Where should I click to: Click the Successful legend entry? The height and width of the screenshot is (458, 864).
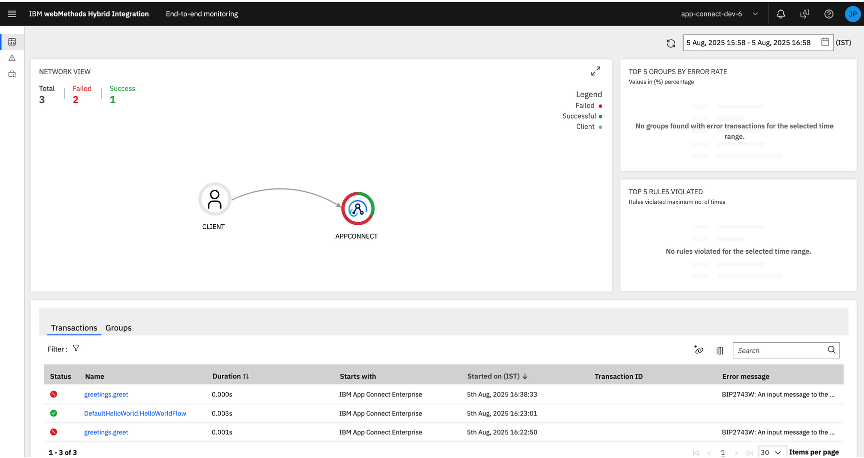click(x=582, y=116)
